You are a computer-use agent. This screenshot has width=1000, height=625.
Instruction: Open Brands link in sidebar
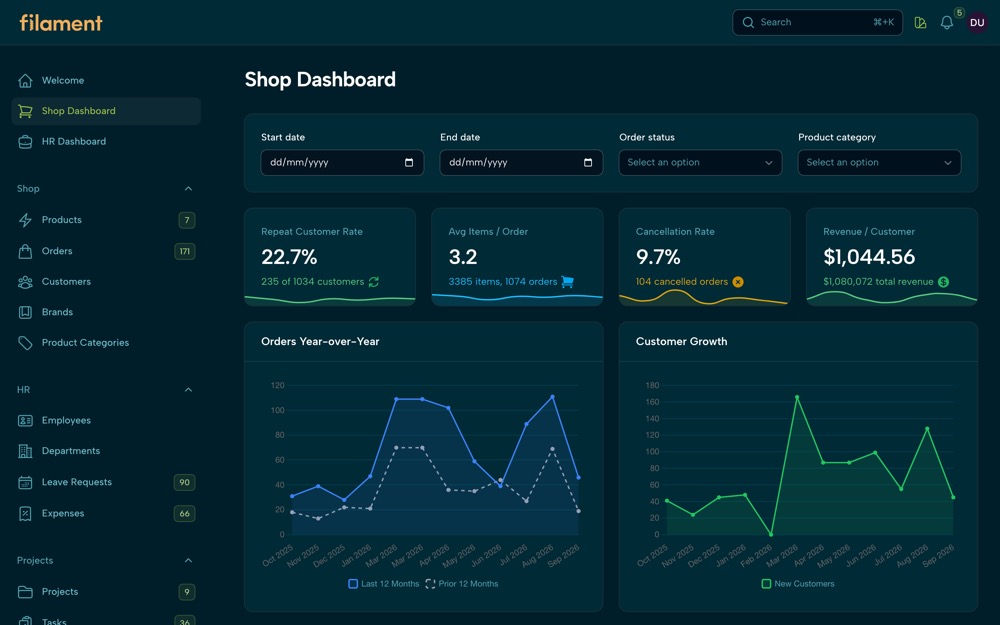(106, 312)
